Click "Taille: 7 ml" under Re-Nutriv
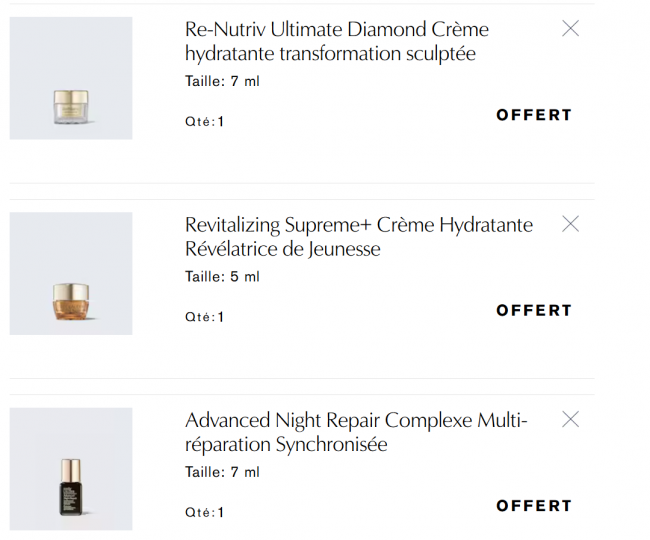Viewport: 650px width, 540px height. pyautogui.click(x=222, y=81)
